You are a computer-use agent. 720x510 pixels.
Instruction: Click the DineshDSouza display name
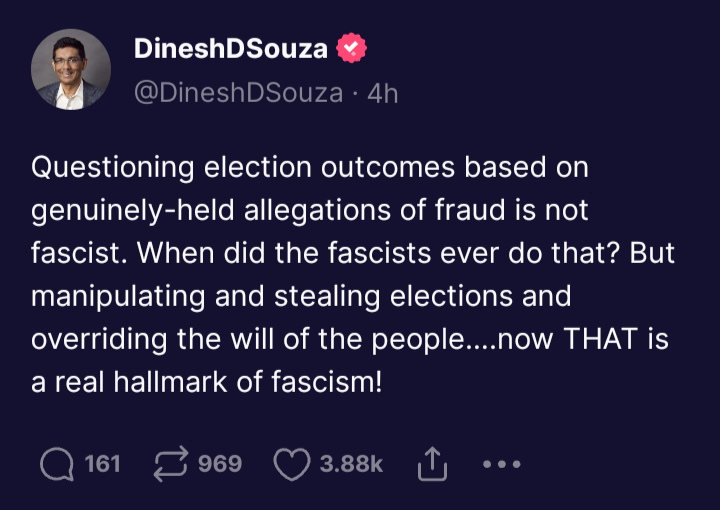tap(232, 47)
